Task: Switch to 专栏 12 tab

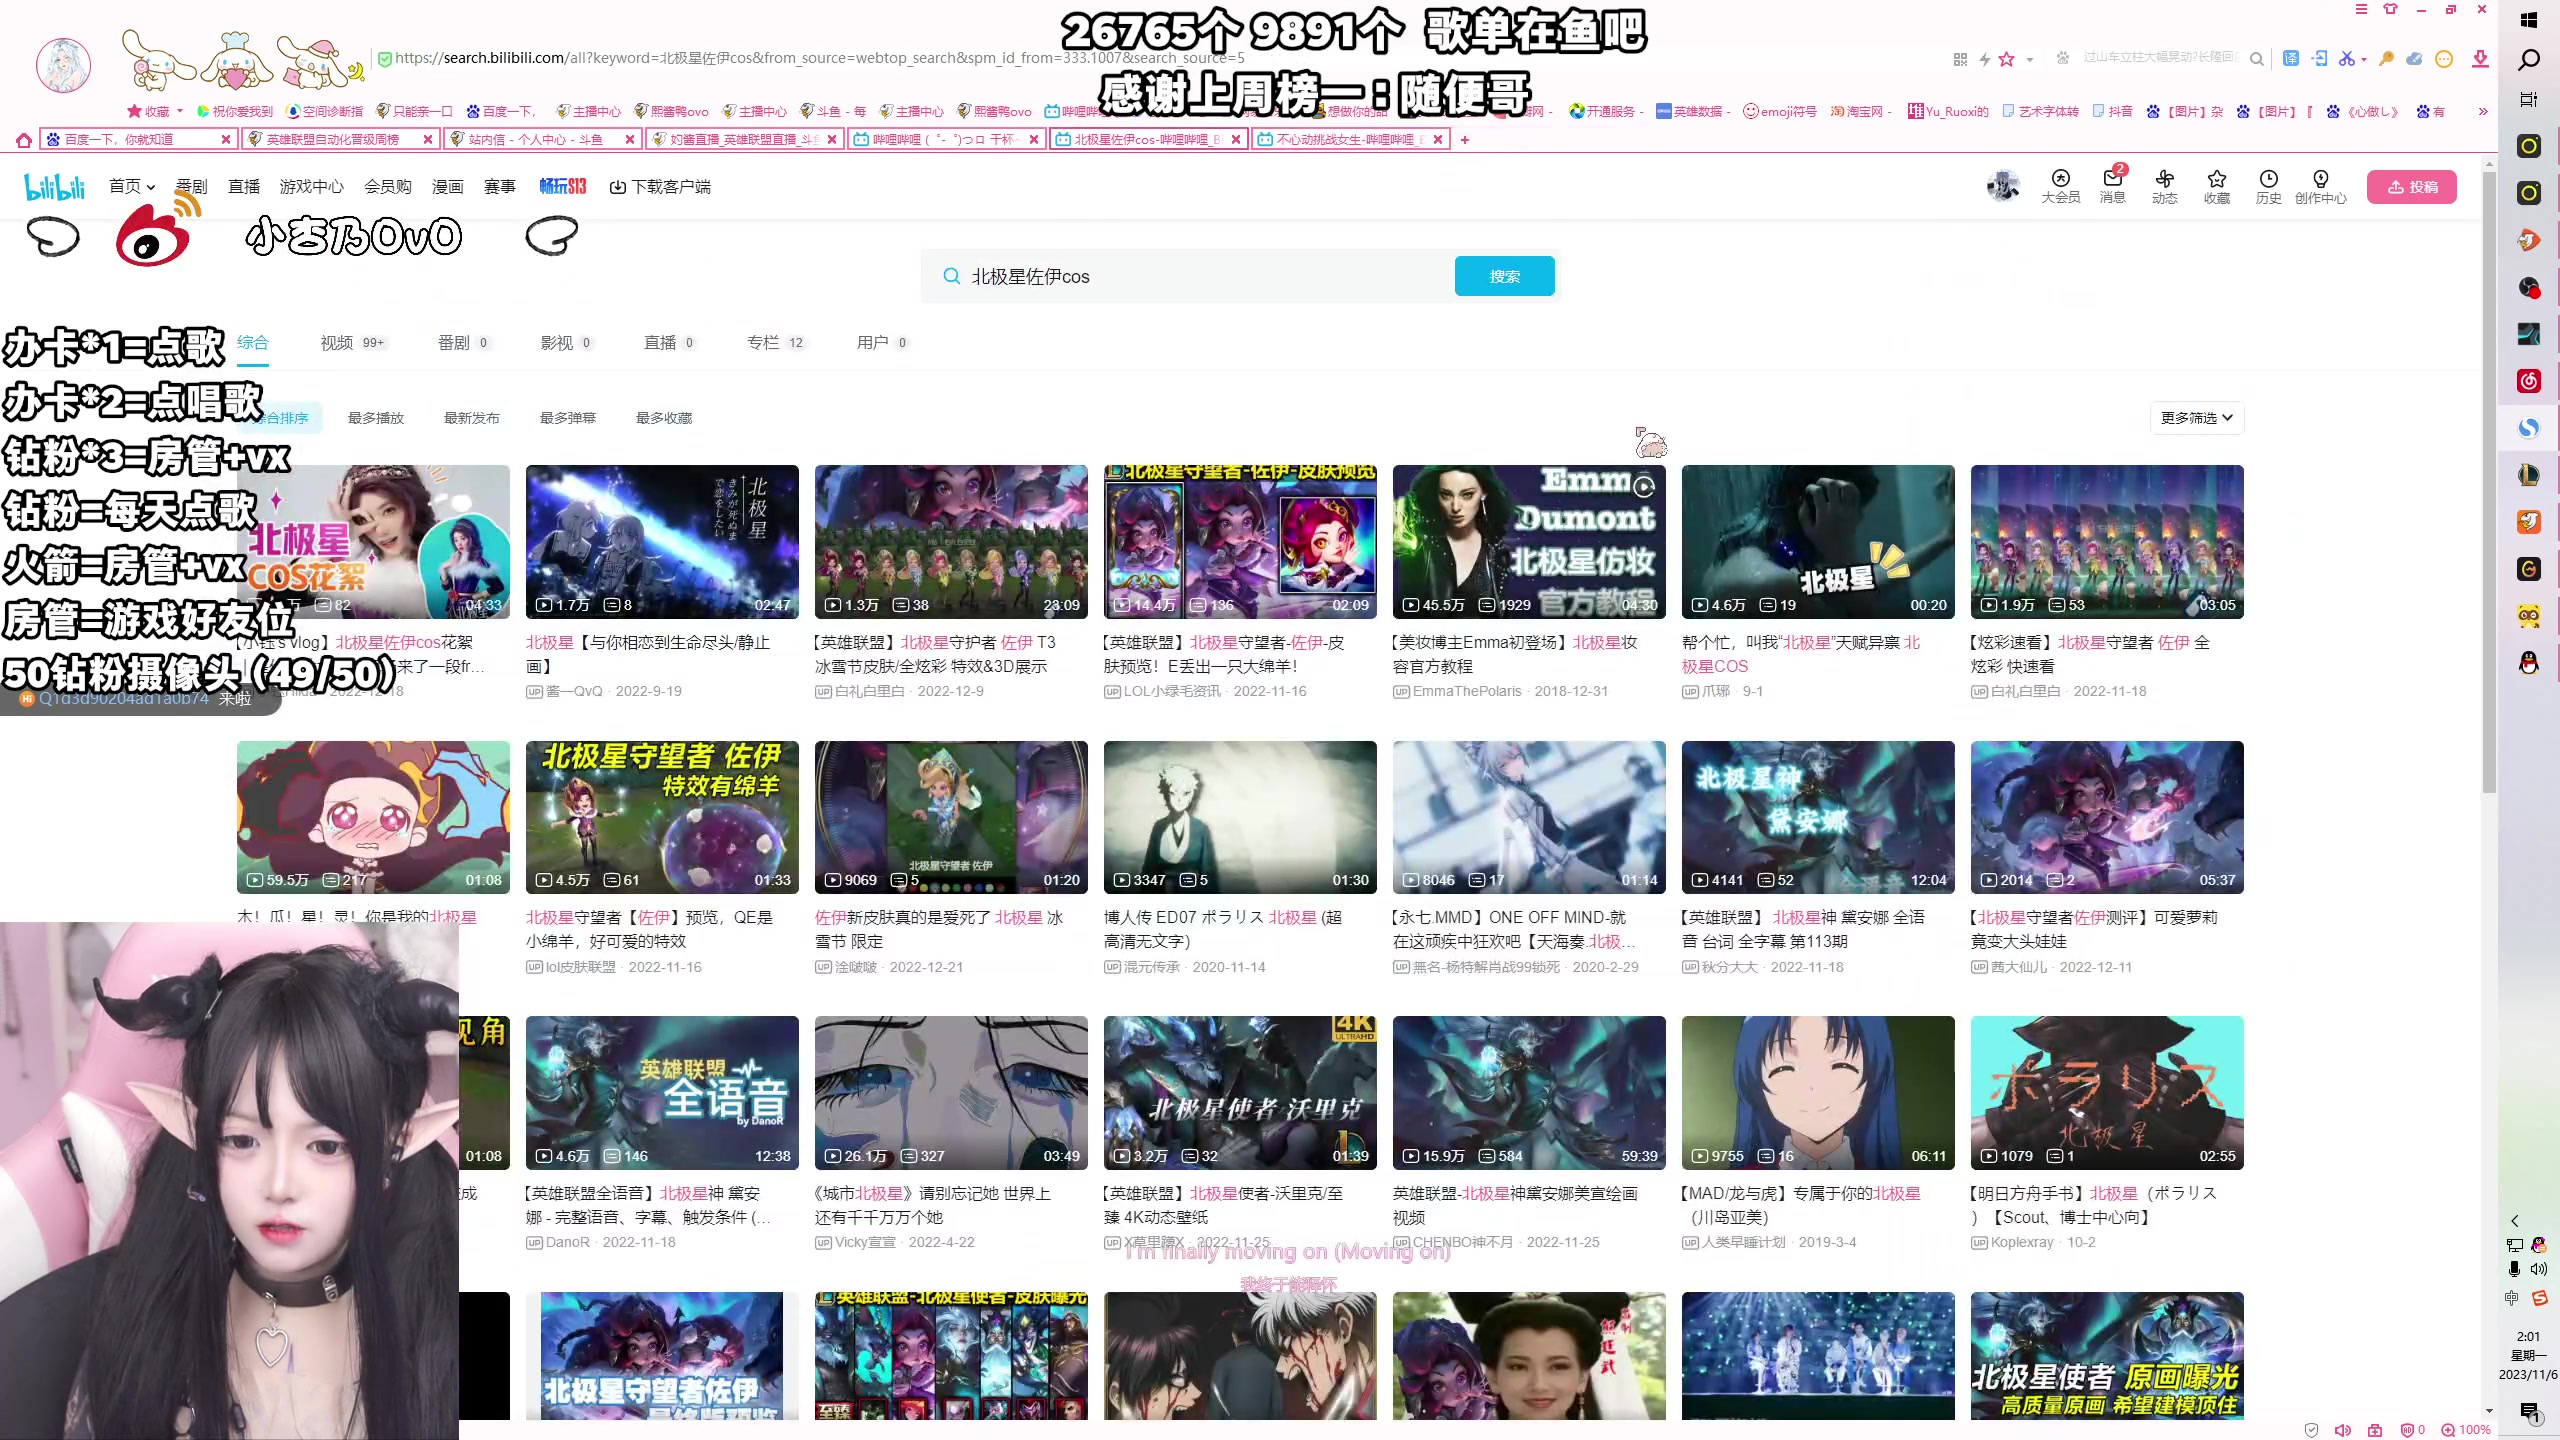Action: pos(775,342)
